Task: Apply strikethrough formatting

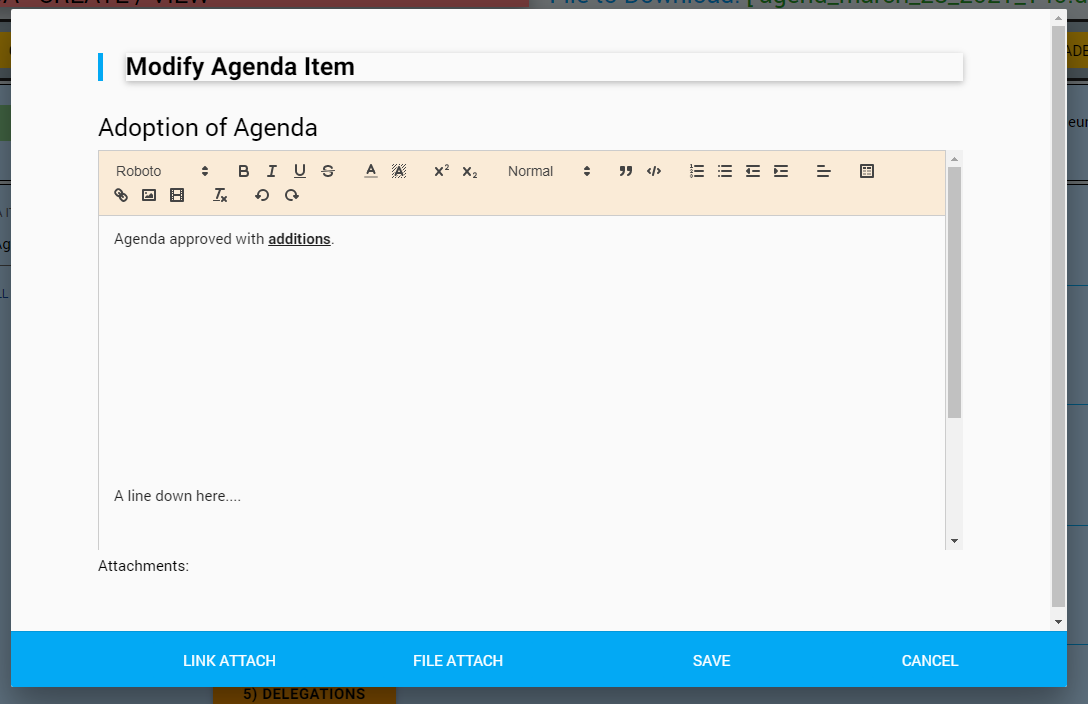Action: pos(328,171)
